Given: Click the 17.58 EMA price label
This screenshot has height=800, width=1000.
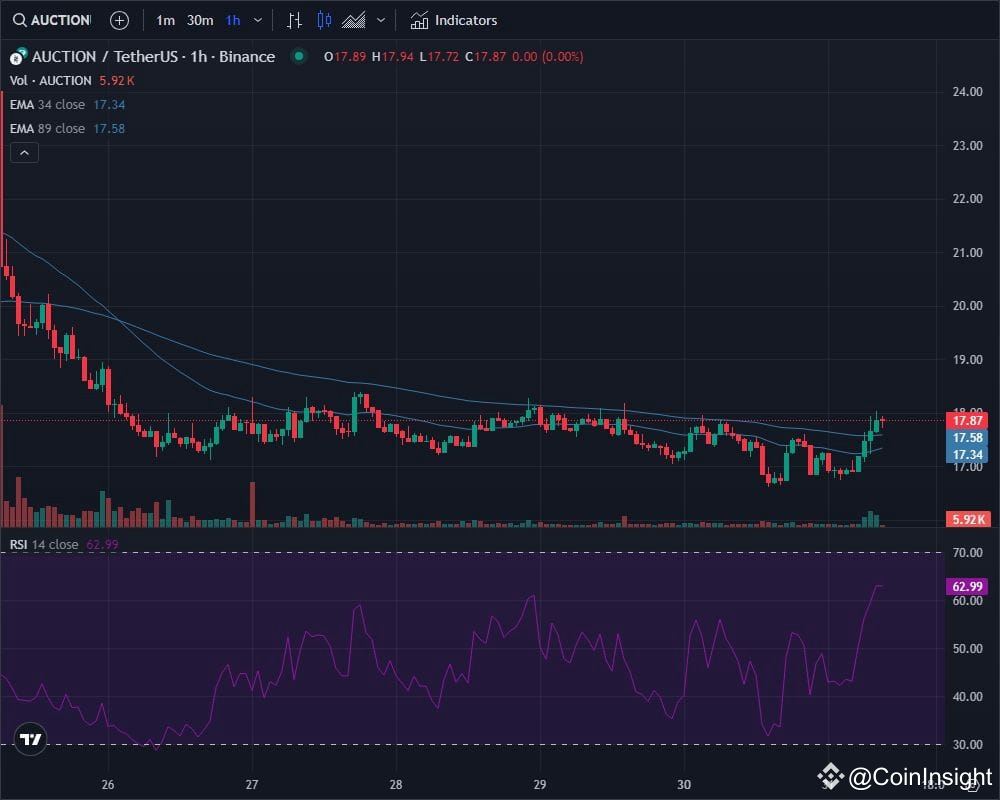Looking at the screenshot, I should point(967,438).
